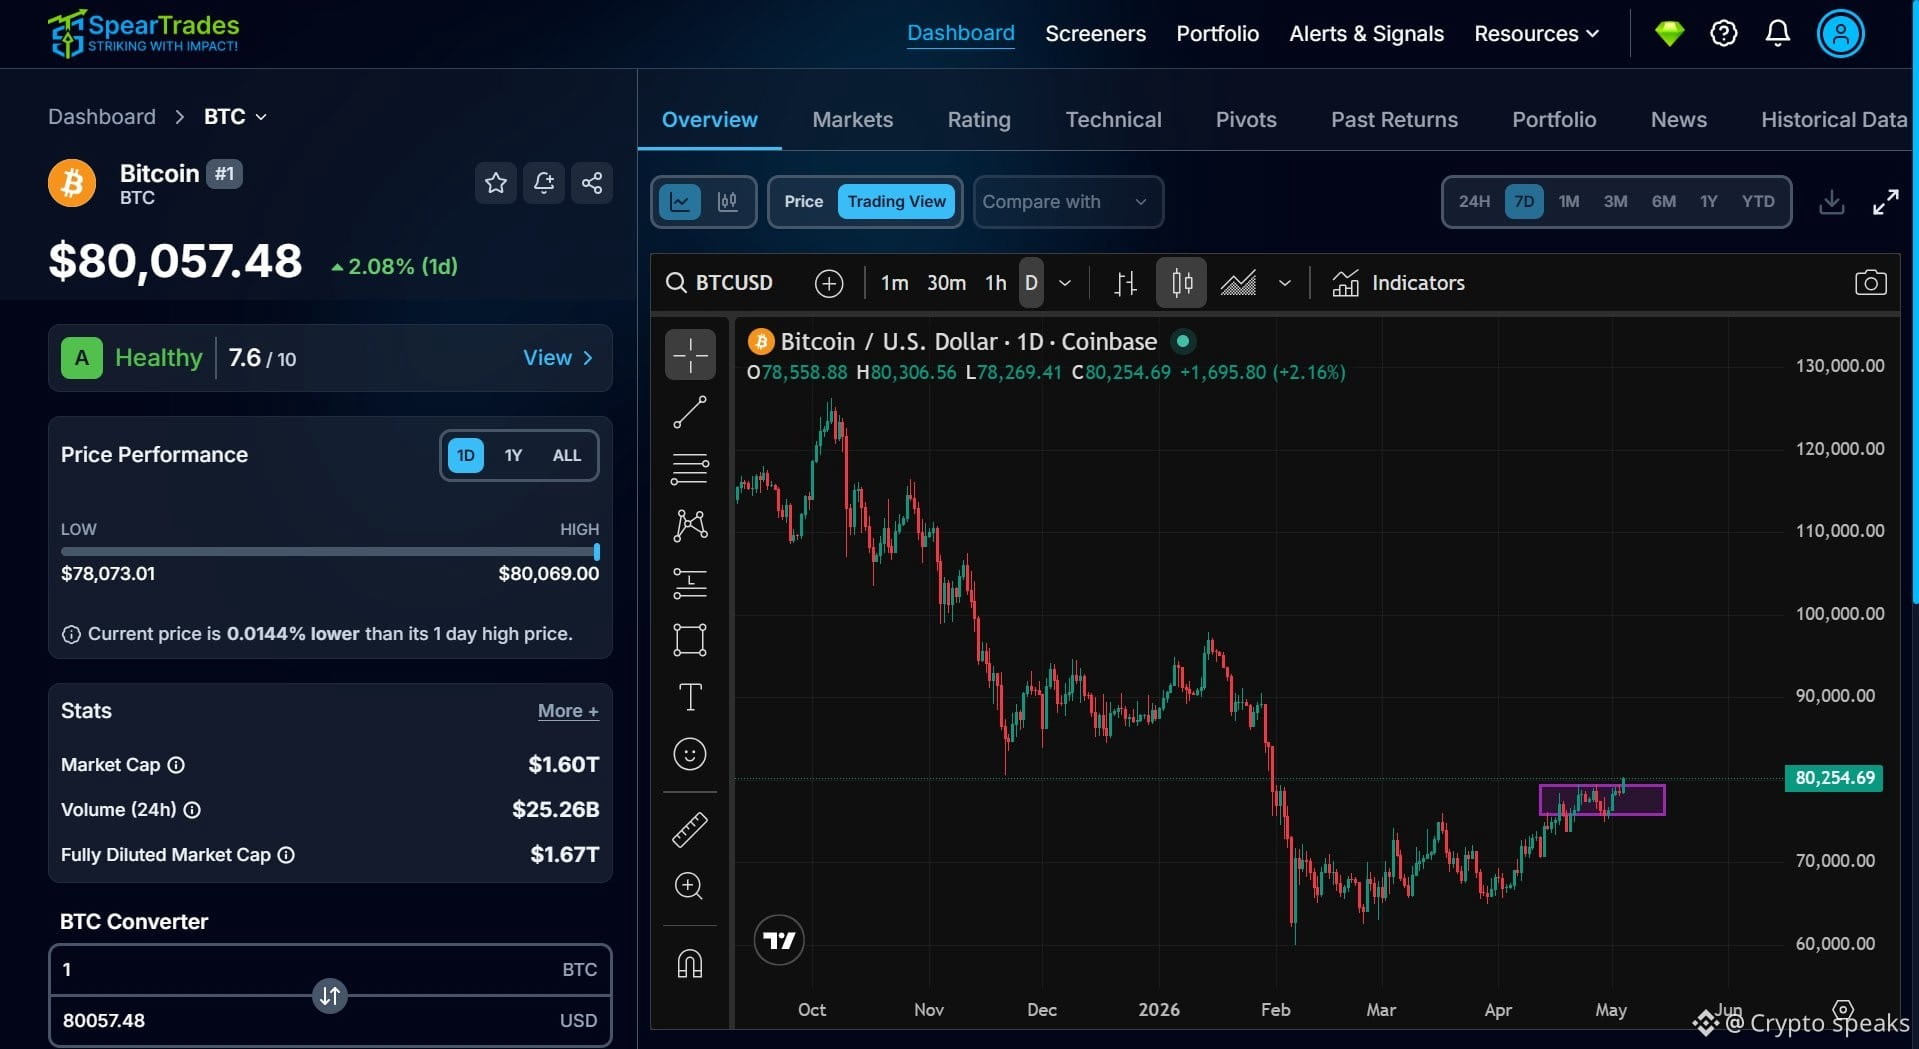Open the Screeners menu item
The image size is (1919, 1049).
click(1095, 34)
